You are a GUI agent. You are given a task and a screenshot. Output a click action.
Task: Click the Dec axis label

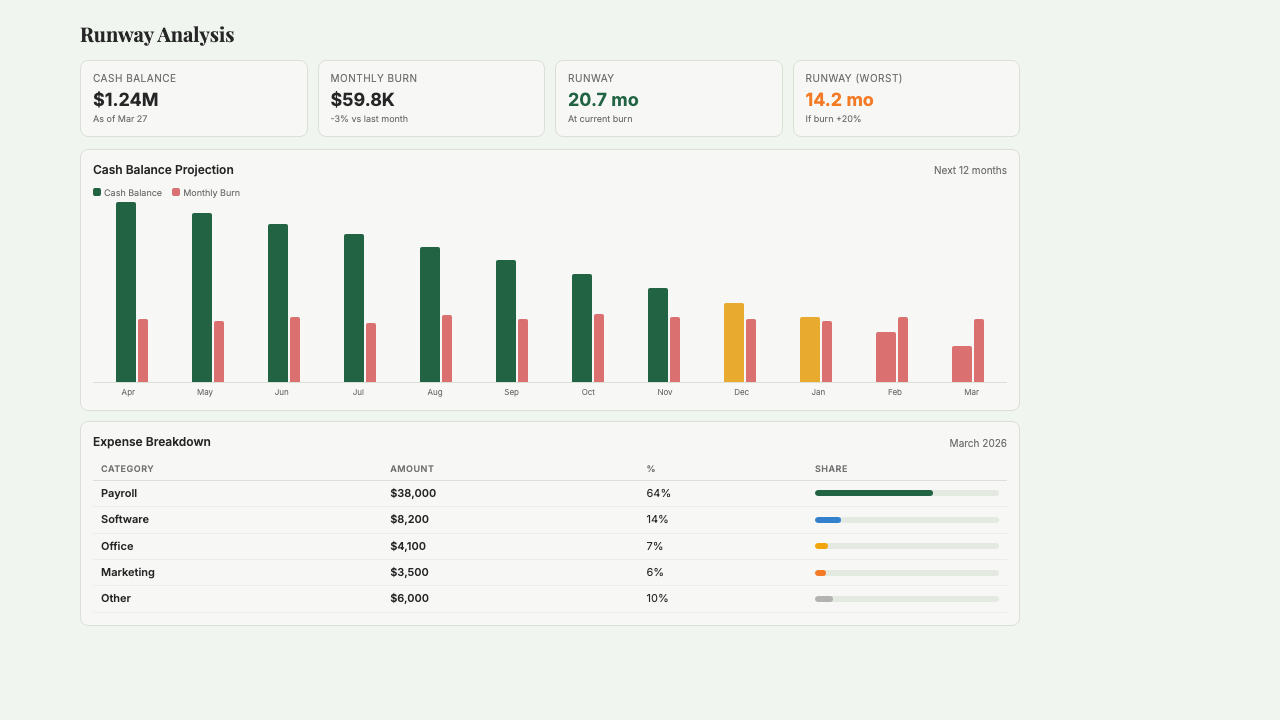click(741, 392)
